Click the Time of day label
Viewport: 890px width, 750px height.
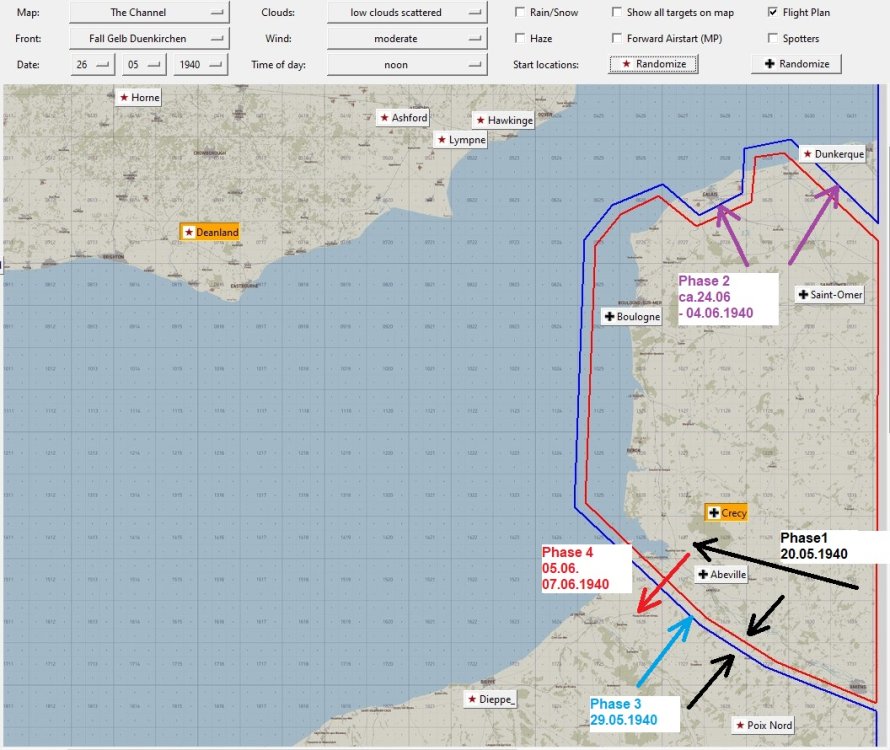278,65
